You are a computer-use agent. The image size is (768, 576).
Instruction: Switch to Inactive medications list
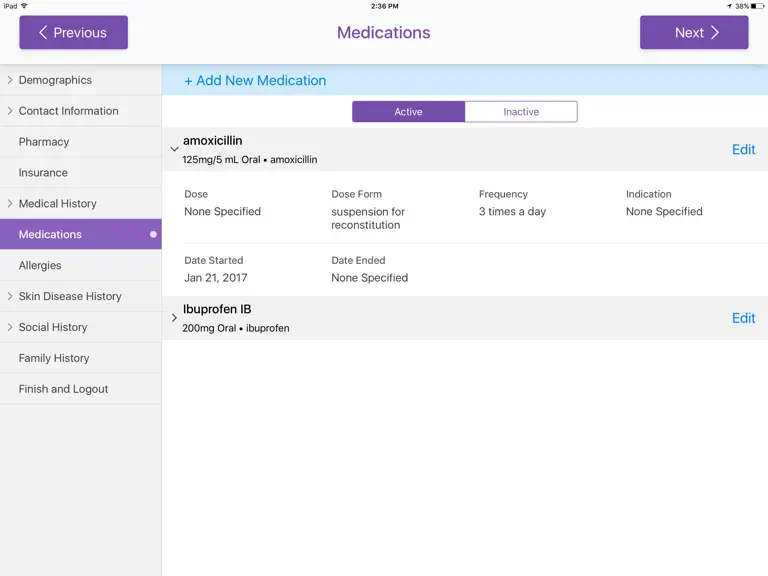point(521,112)
